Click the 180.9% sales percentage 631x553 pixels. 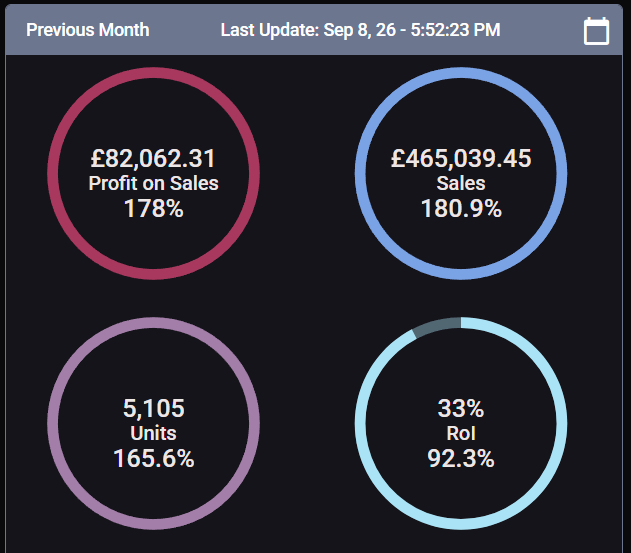pyautogui.click(x=461, y=208)
